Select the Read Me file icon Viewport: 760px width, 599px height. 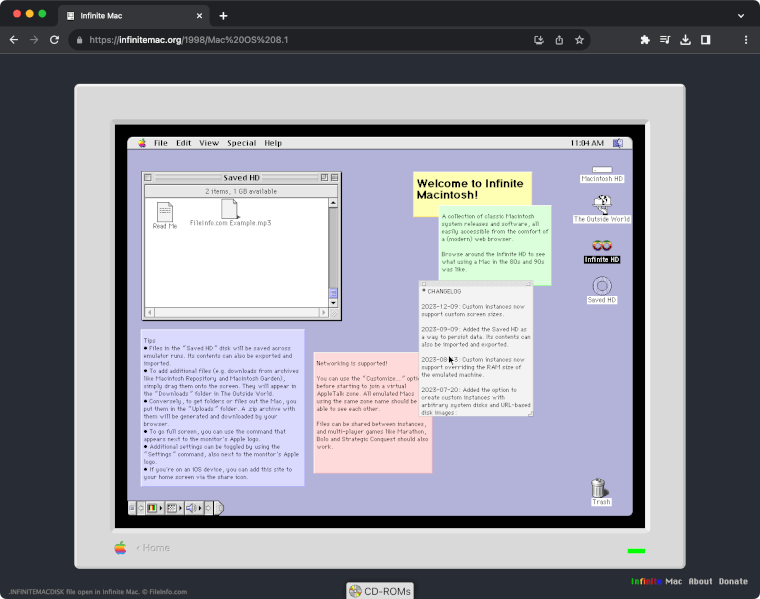[164, 212]
